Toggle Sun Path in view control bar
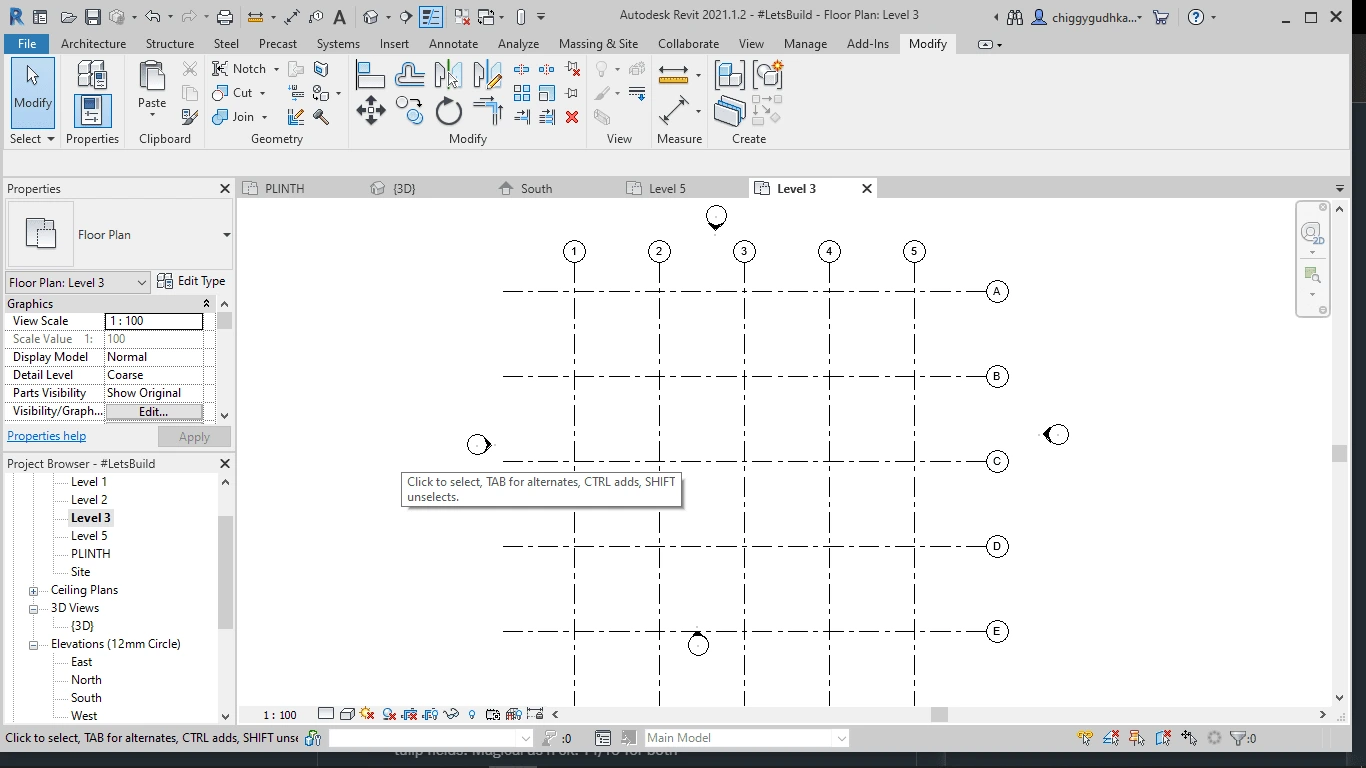 [x=368, y=714]
